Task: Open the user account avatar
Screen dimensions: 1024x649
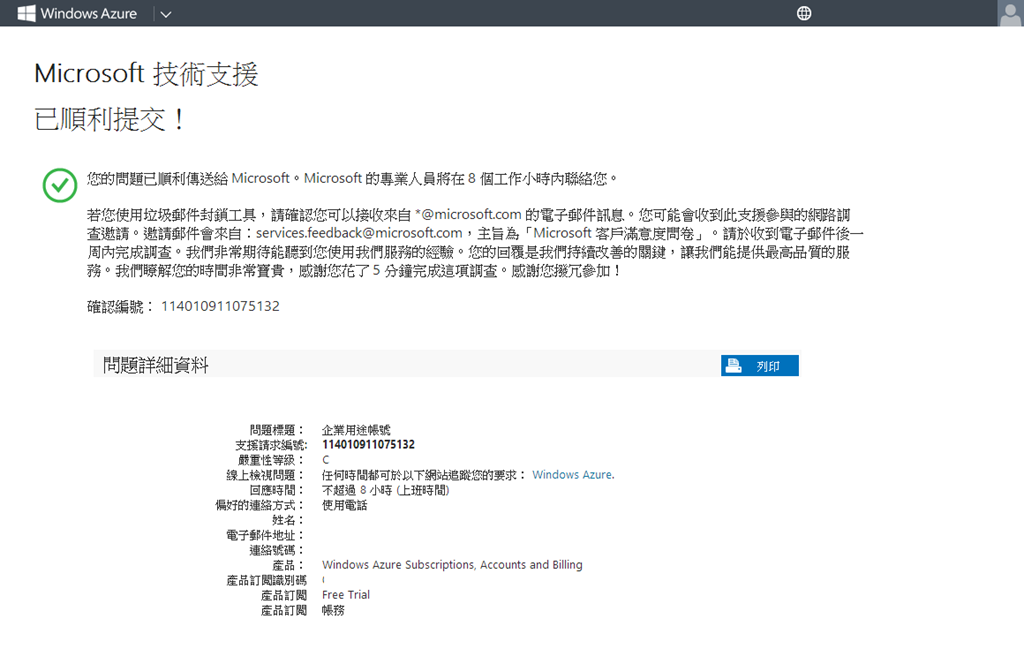Action: [1010, 13]
